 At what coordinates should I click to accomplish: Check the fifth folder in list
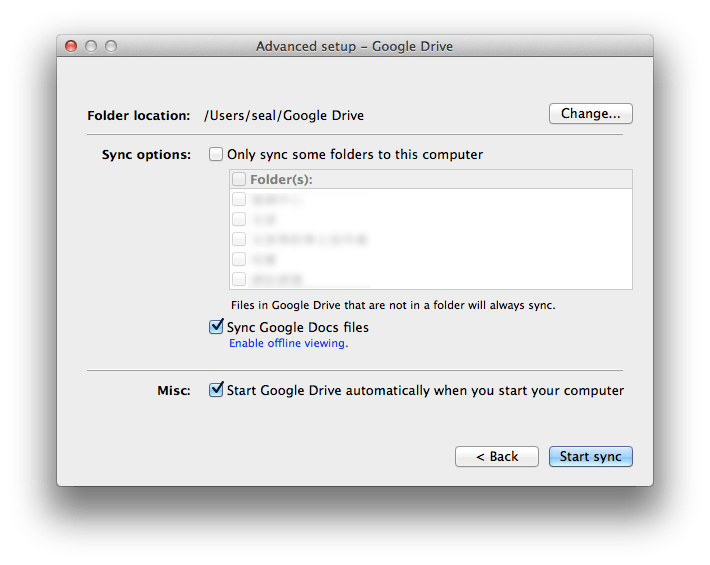click(x=239, y=279)
